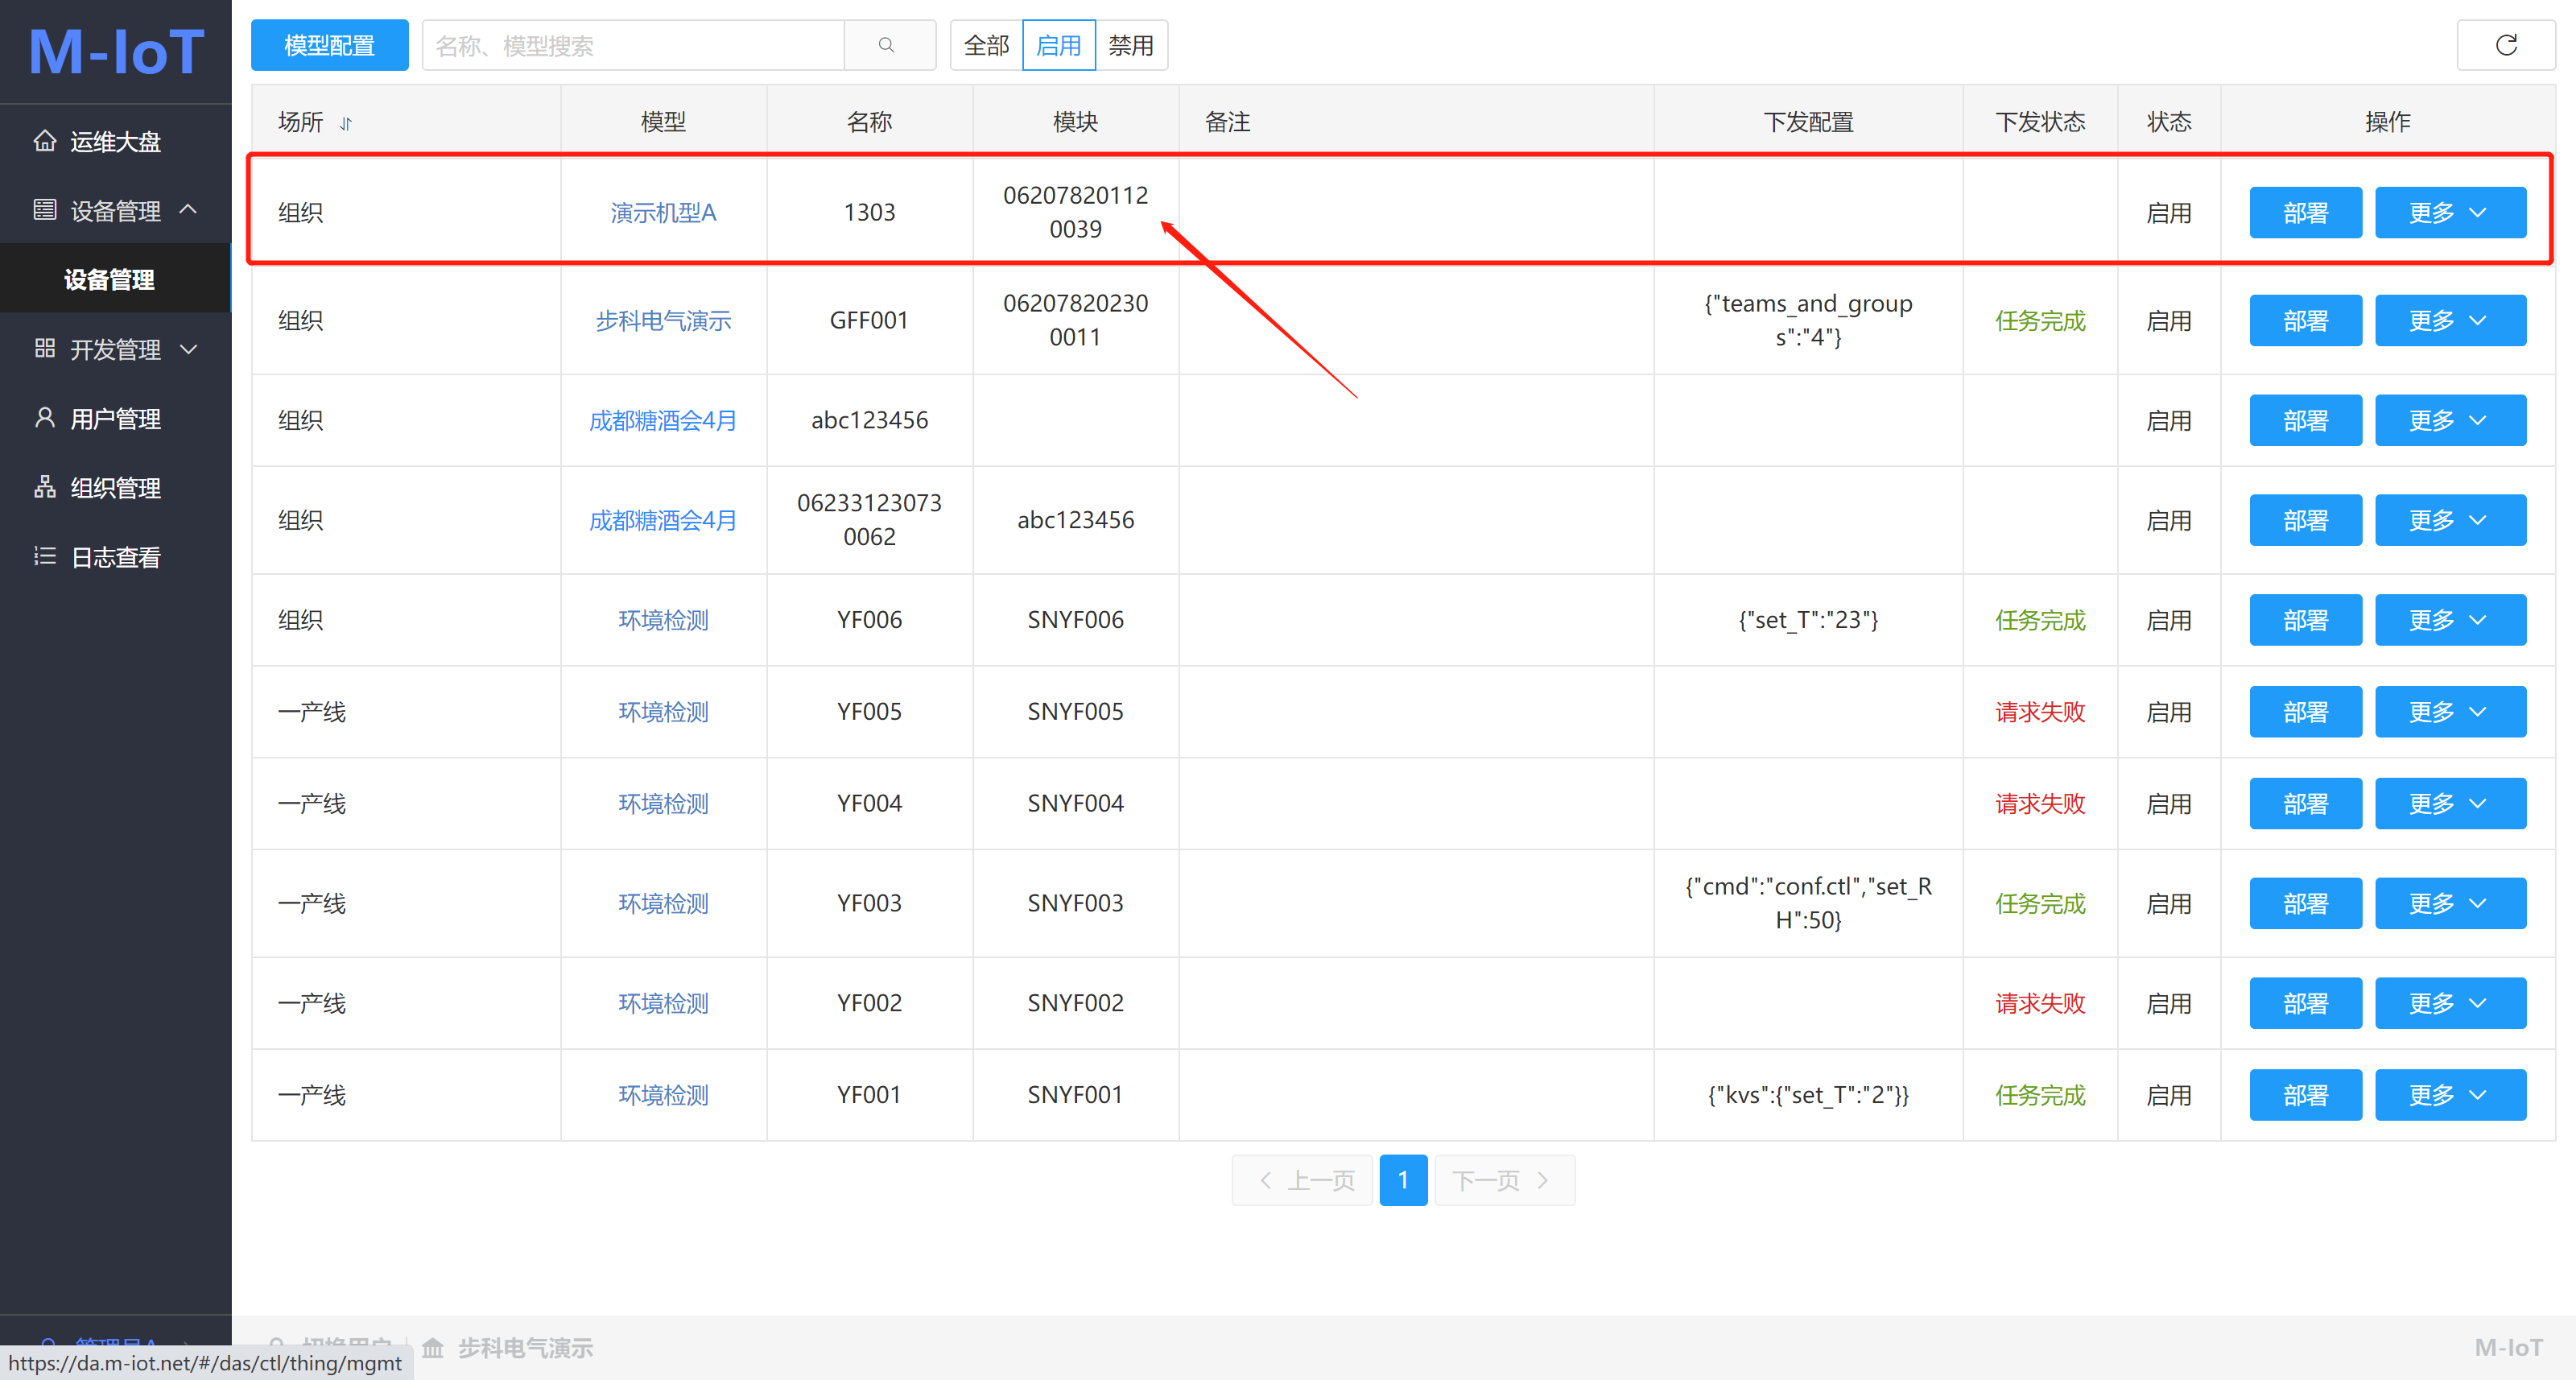
Task: Click module cell SNYF003
Action: 1075,903
